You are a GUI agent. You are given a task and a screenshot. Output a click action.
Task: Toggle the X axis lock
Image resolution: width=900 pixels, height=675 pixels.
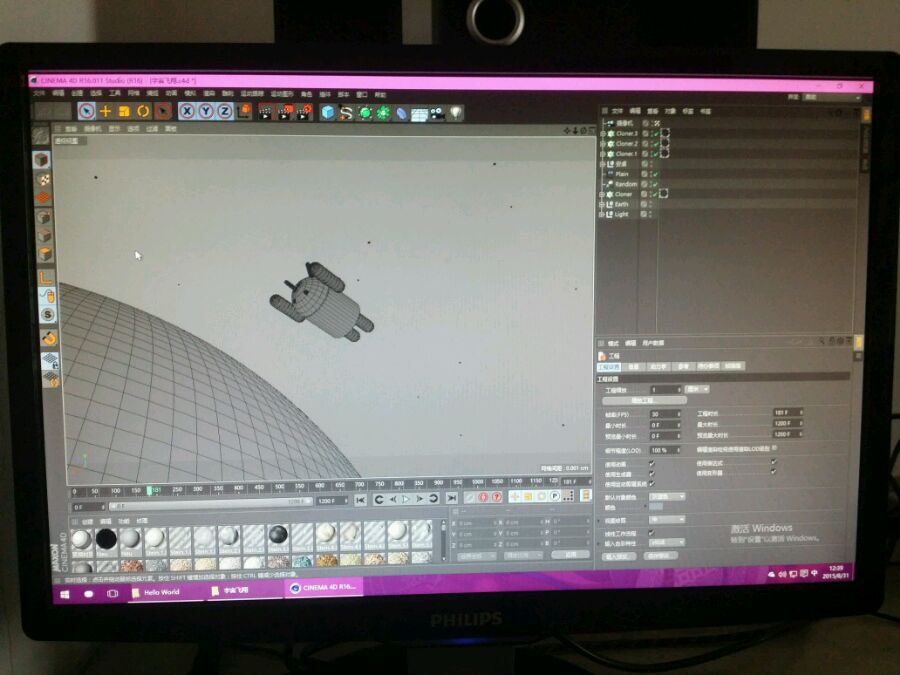click(187, 111)
